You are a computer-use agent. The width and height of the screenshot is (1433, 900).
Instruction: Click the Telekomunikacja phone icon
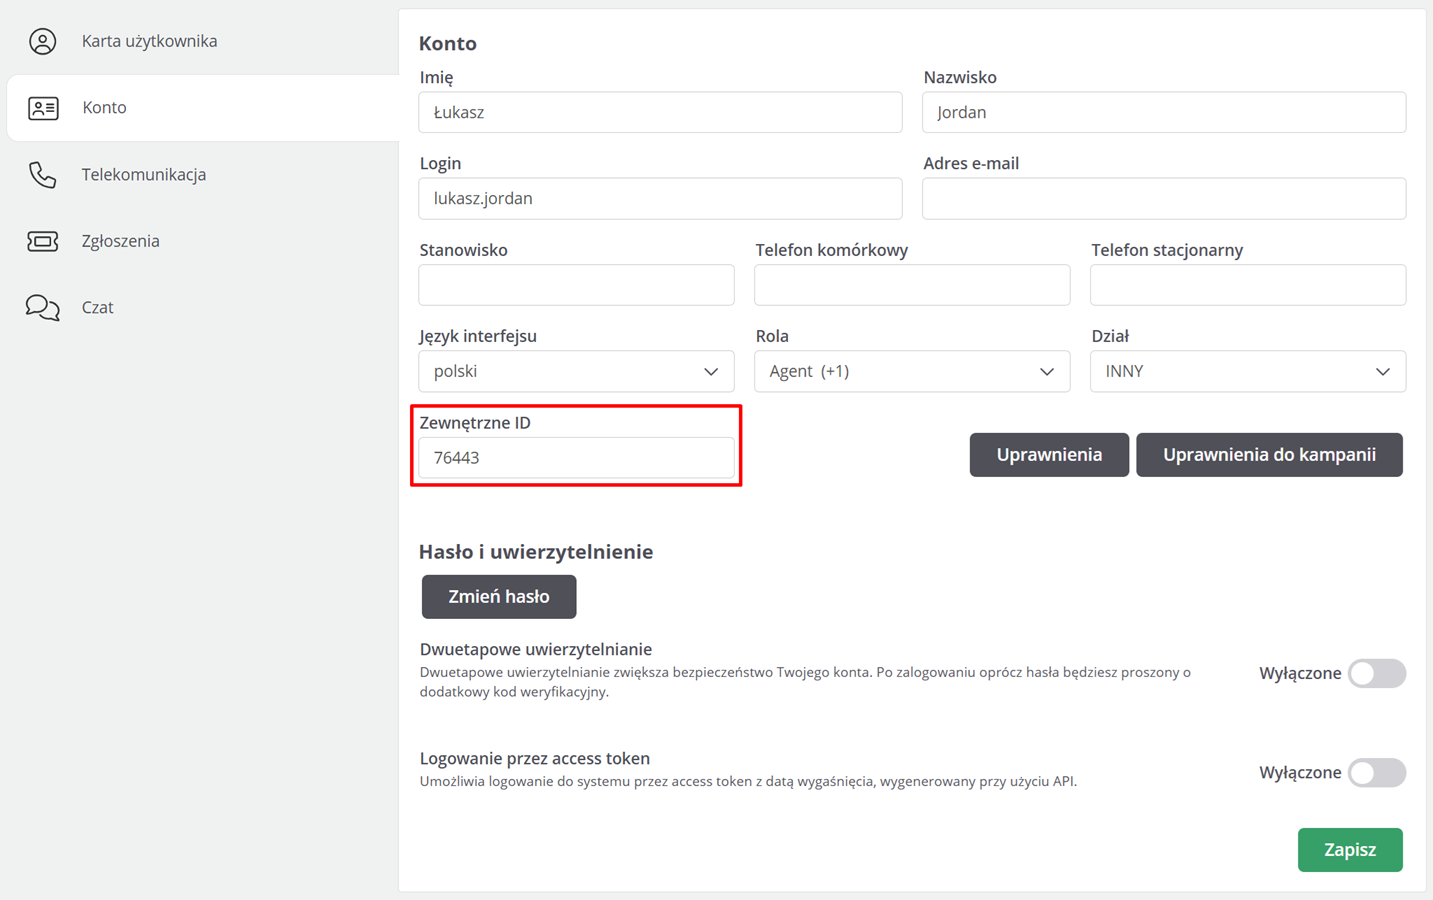[x=42, y=175]
